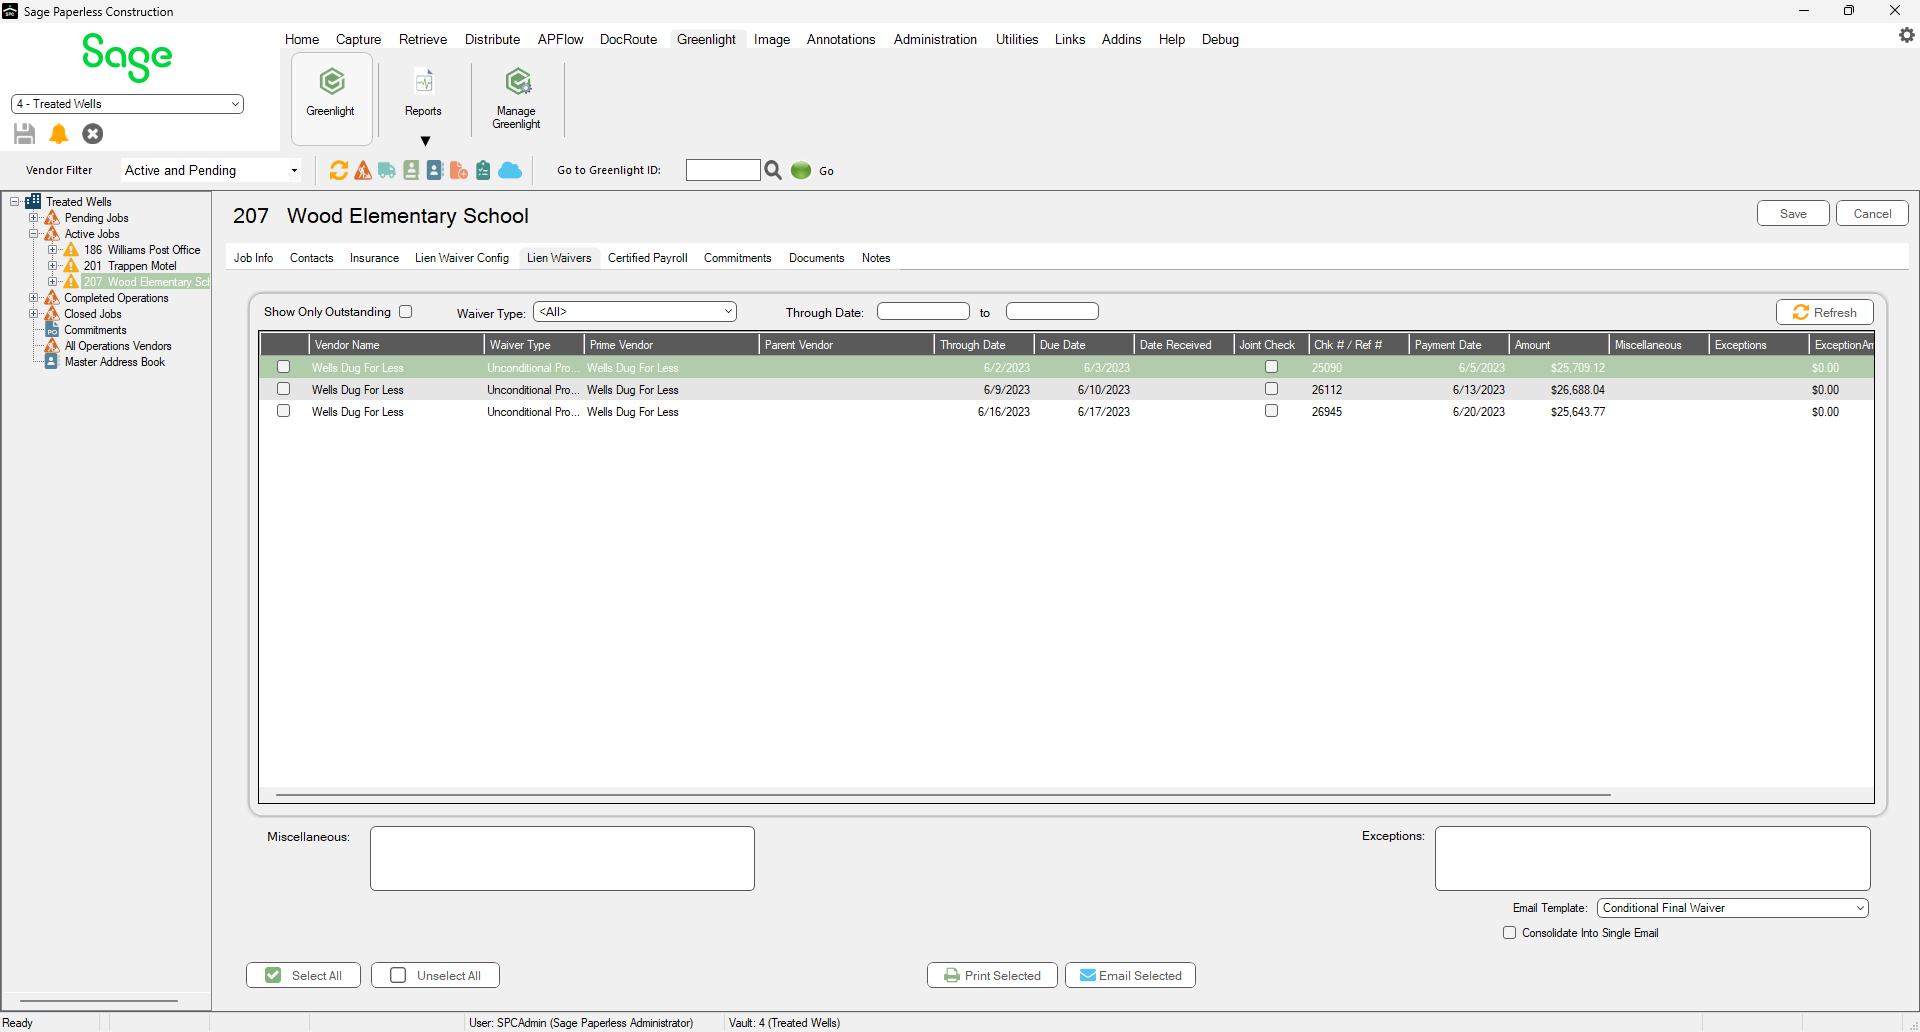The height and width of the screenshot is (1032, 1920).
Task: Click the Print Selected button
Action: [x=992, y=975]
